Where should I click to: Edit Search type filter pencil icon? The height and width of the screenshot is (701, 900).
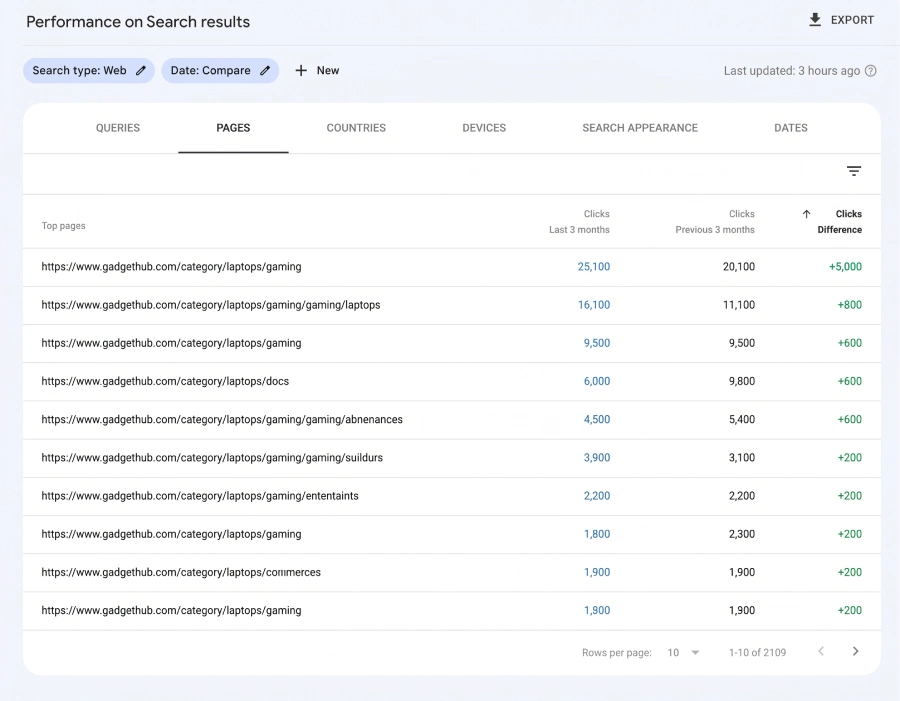tap(141, 71)
